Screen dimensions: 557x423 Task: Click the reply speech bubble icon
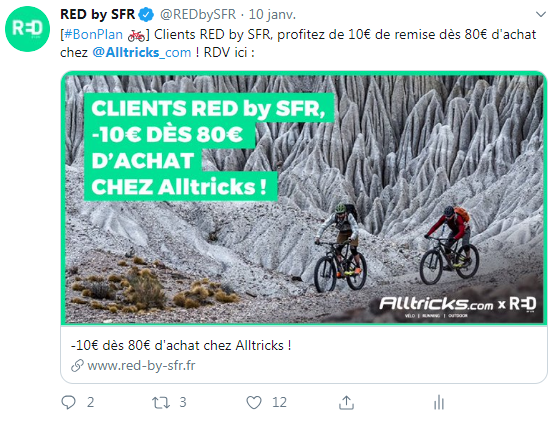coord(68,402)
